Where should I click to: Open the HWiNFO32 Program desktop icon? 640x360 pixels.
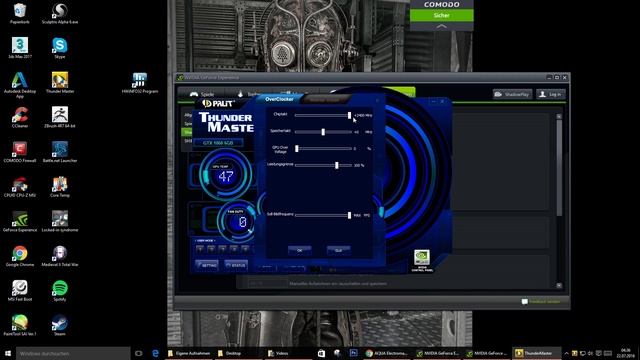coord(140,82)
